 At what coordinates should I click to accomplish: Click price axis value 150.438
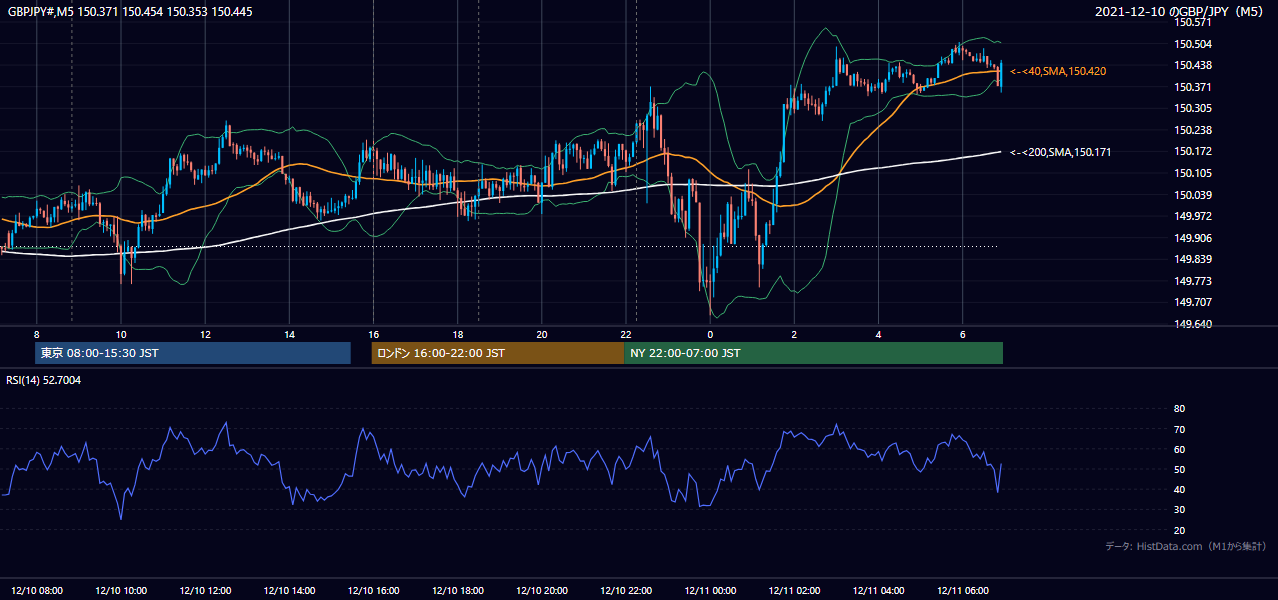coord(1192,65)
